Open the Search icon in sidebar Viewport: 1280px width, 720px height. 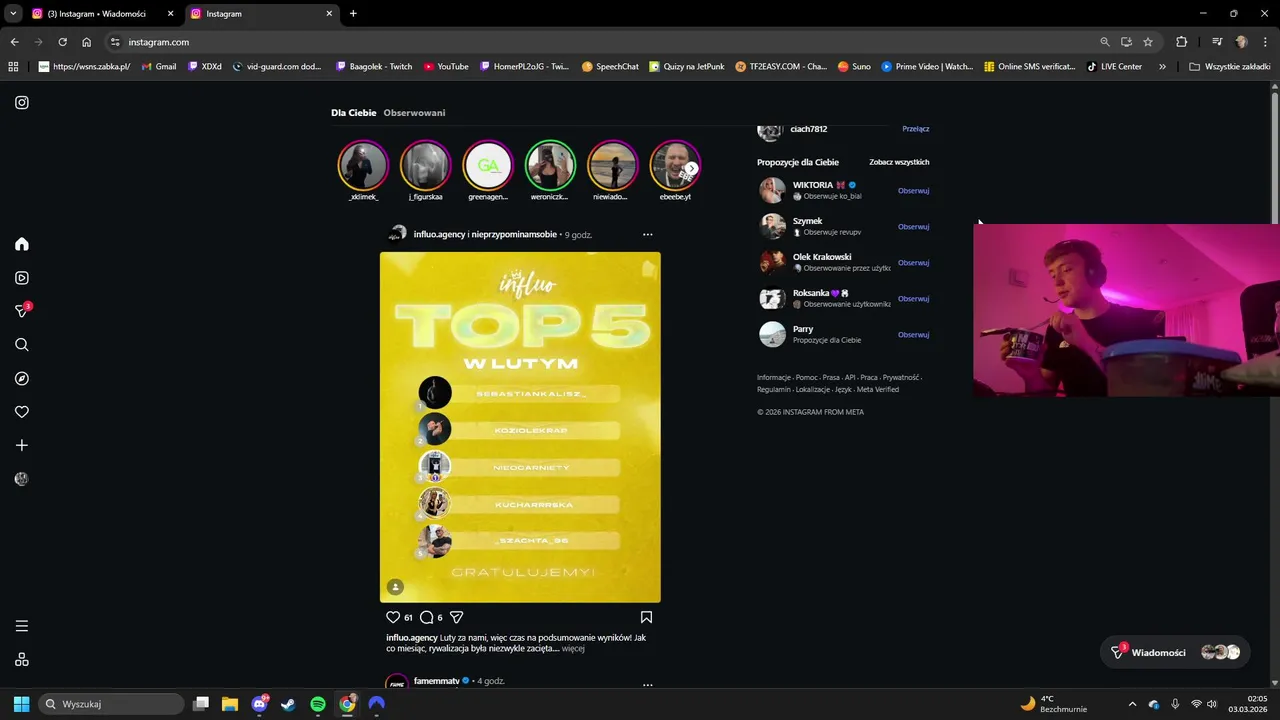click(x=22, y=345)
